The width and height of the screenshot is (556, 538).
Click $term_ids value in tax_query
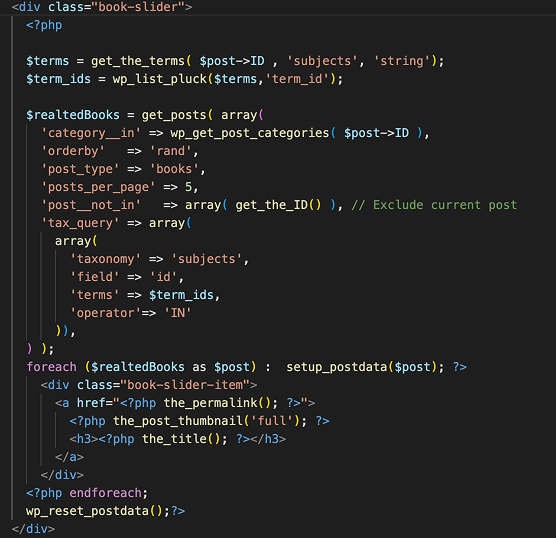(182, 295)
